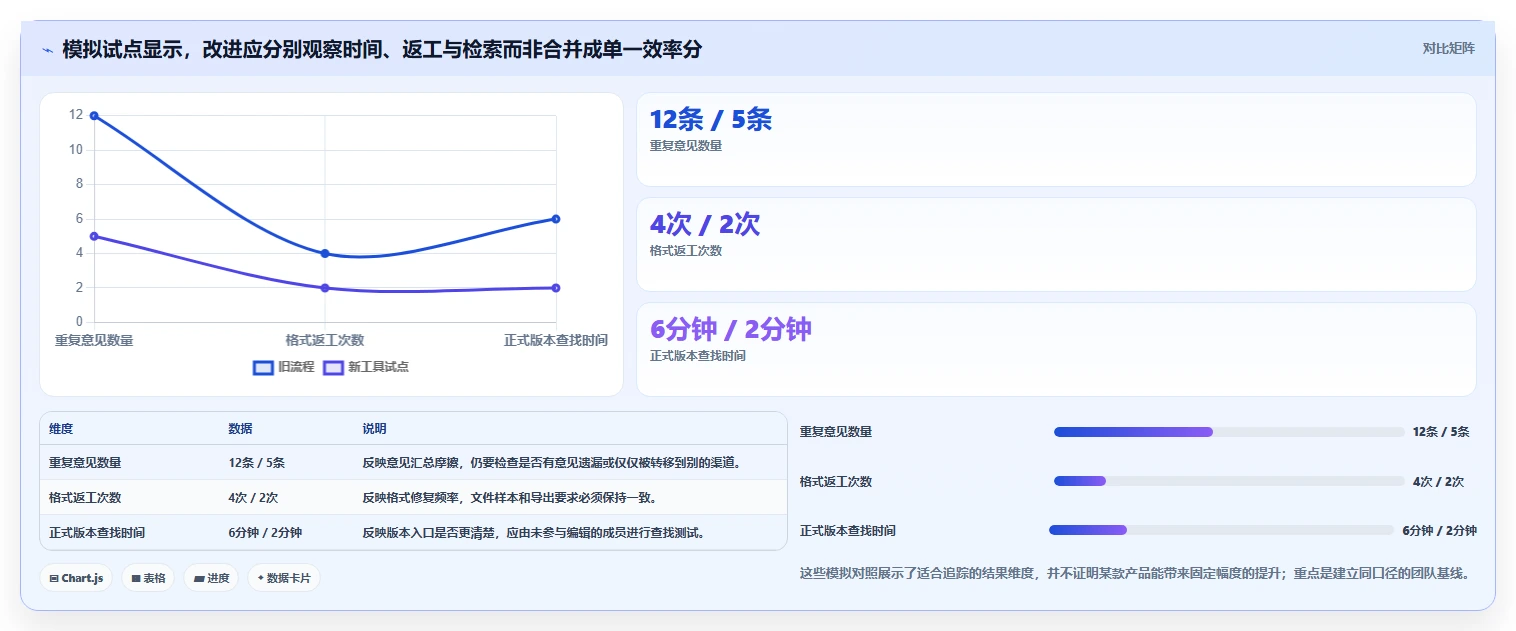Click the 维度 table column header

(x=61, y=429)
